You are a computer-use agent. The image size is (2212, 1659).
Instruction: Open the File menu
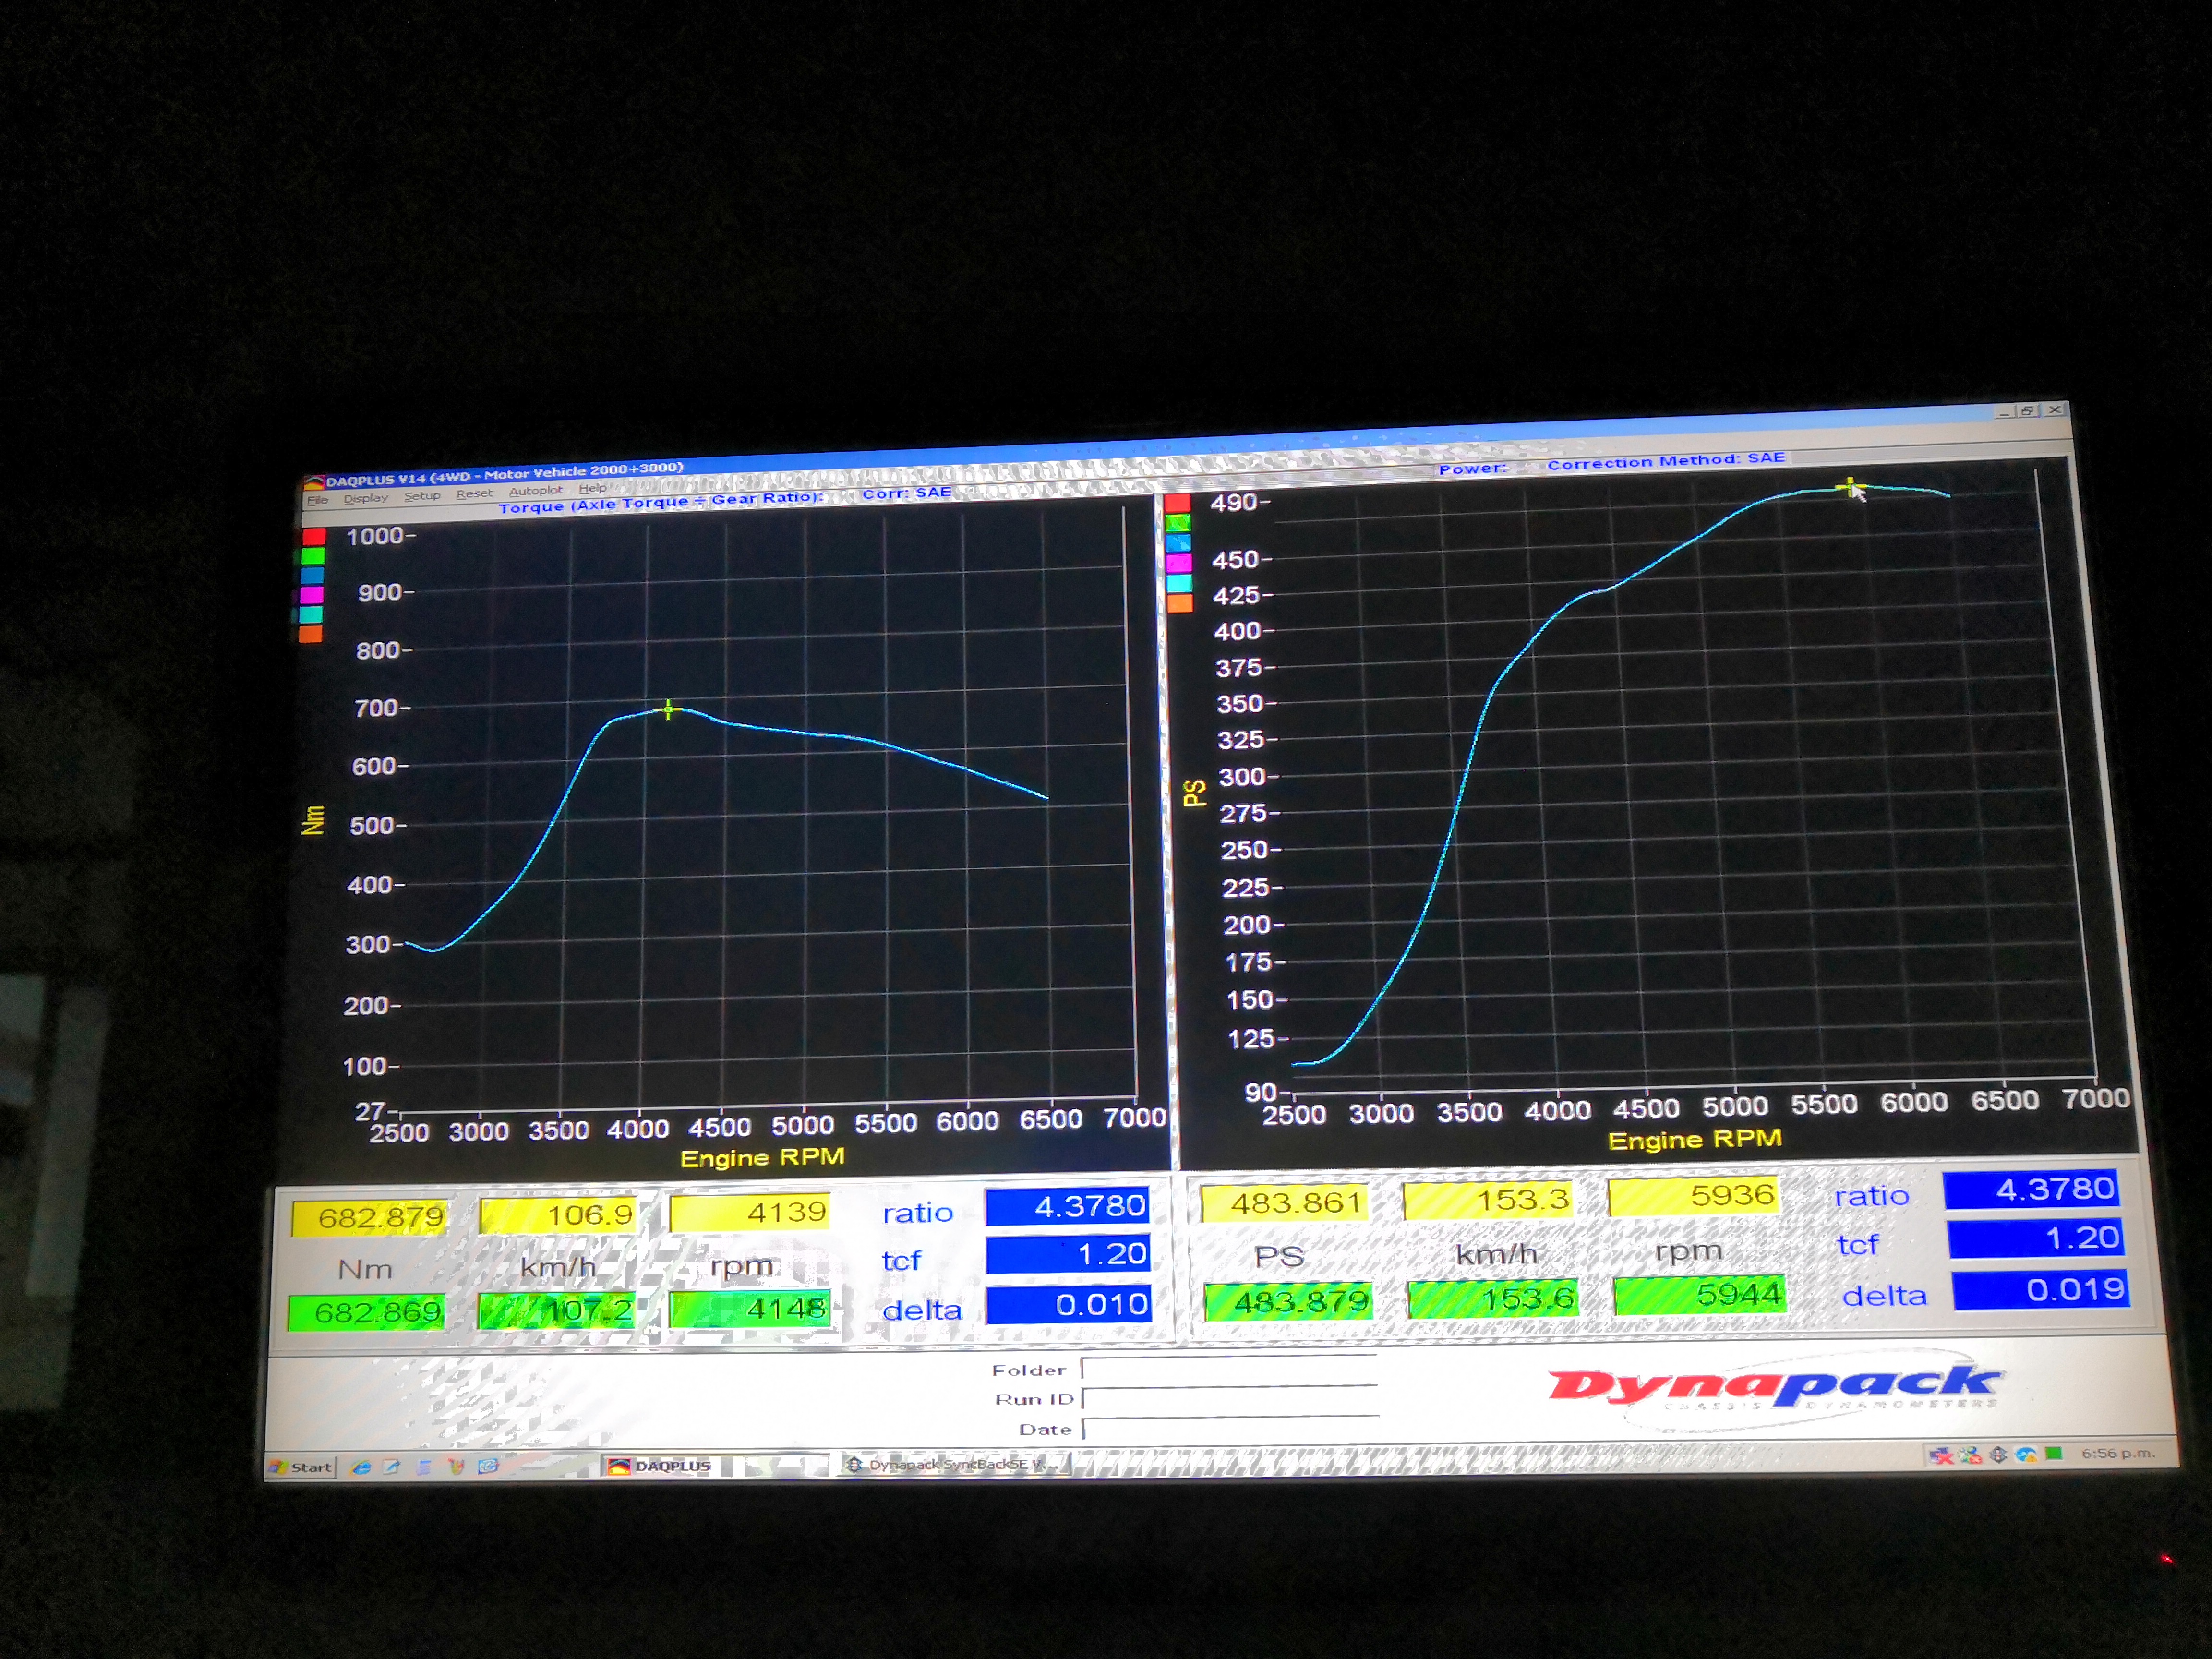tap(317, 500)
